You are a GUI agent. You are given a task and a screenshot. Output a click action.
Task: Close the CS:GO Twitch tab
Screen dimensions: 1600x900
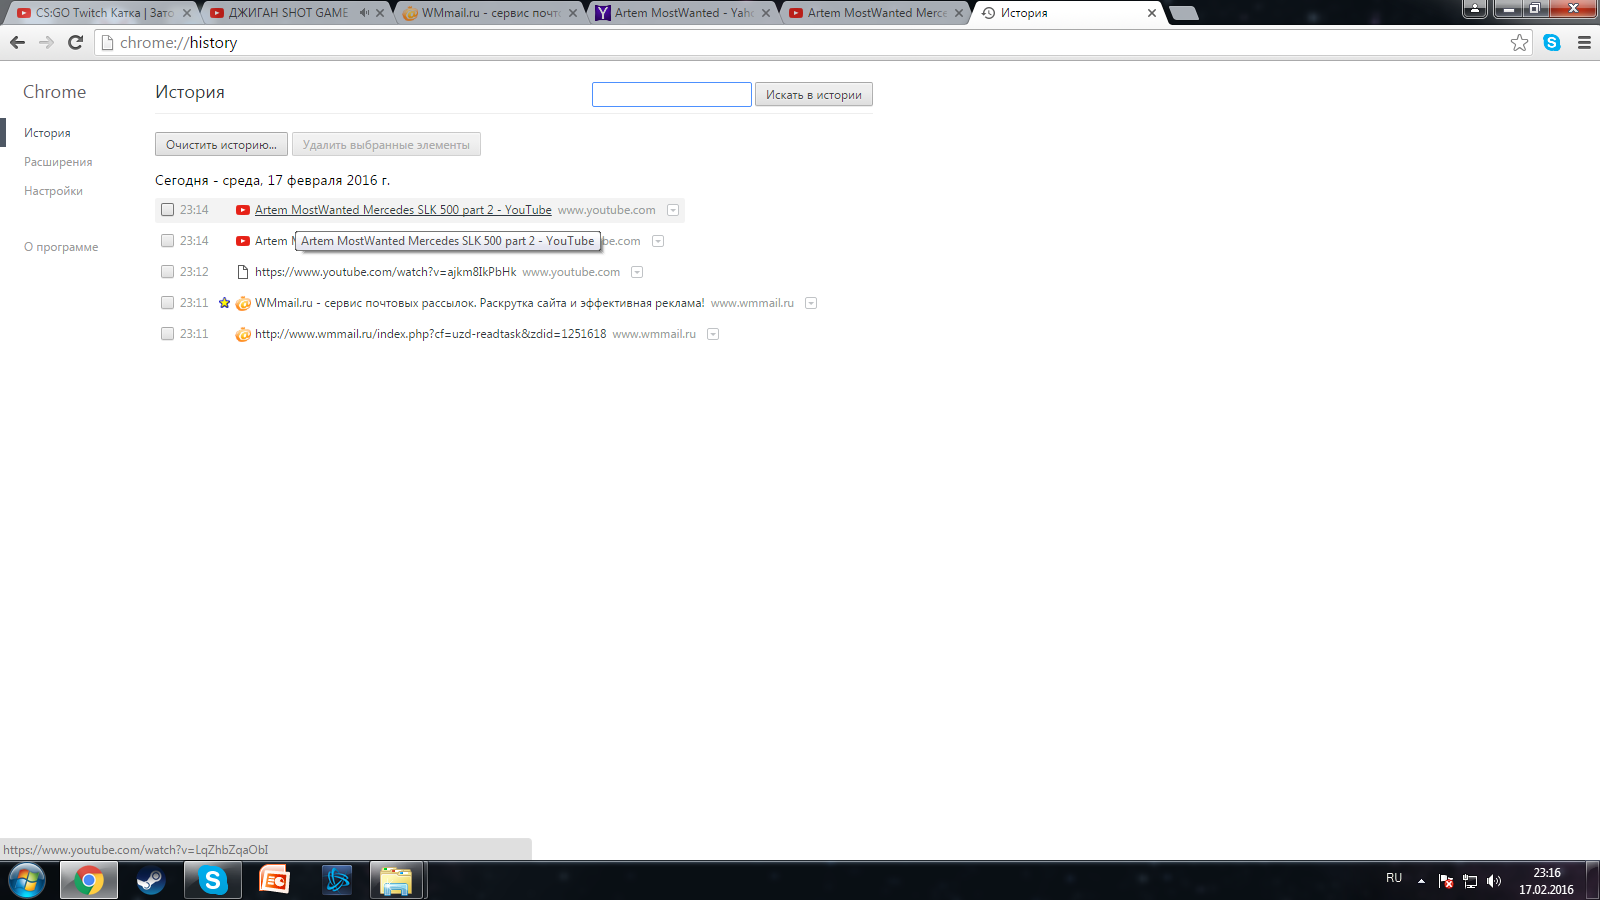(x=186, y=13)
